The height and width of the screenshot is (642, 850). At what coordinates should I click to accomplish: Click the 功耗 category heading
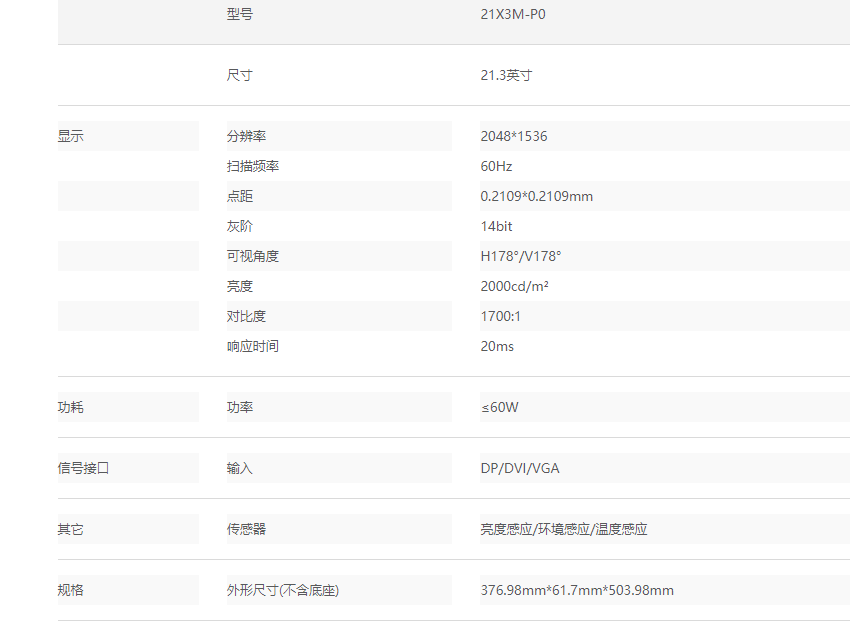point(71,407)
